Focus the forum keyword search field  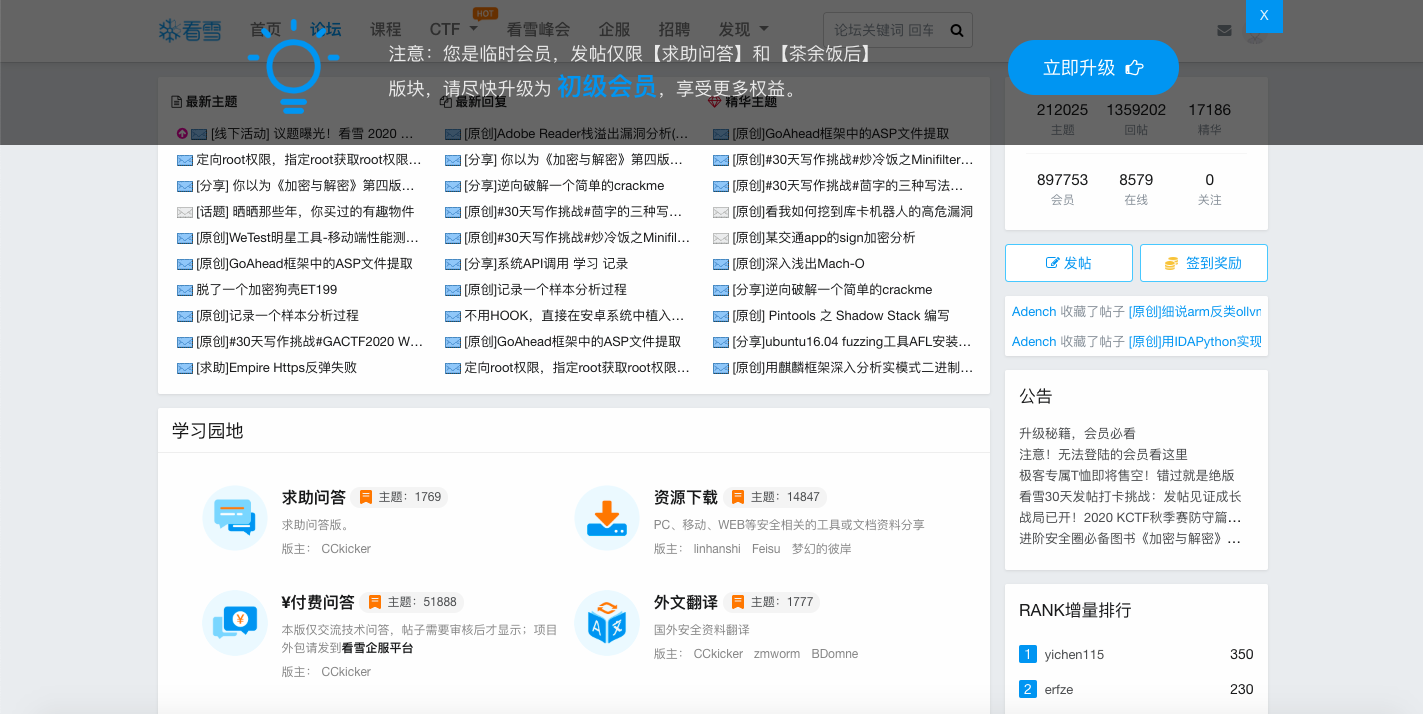(883, 30)
